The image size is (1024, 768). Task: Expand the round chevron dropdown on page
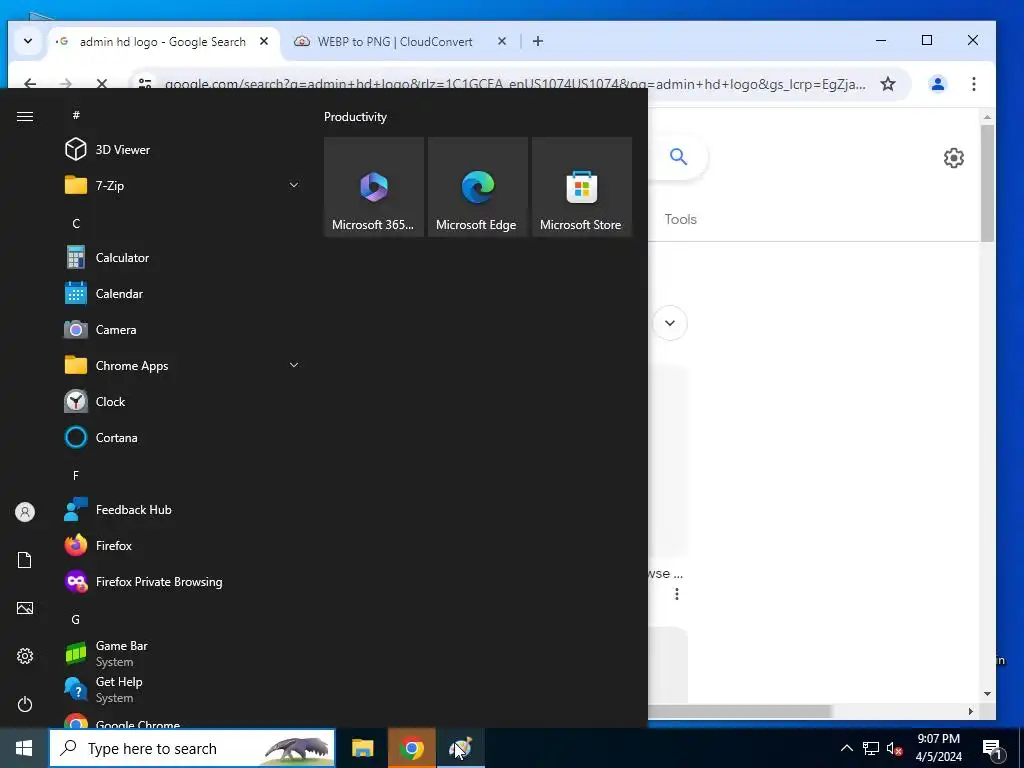(x=669, y=323)
